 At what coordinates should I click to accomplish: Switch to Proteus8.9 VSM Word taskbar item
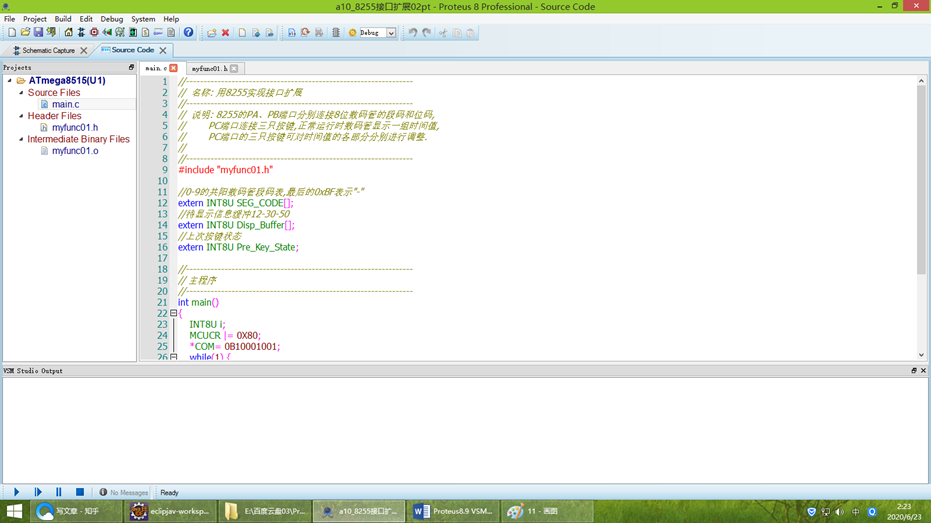coord(454,511)
